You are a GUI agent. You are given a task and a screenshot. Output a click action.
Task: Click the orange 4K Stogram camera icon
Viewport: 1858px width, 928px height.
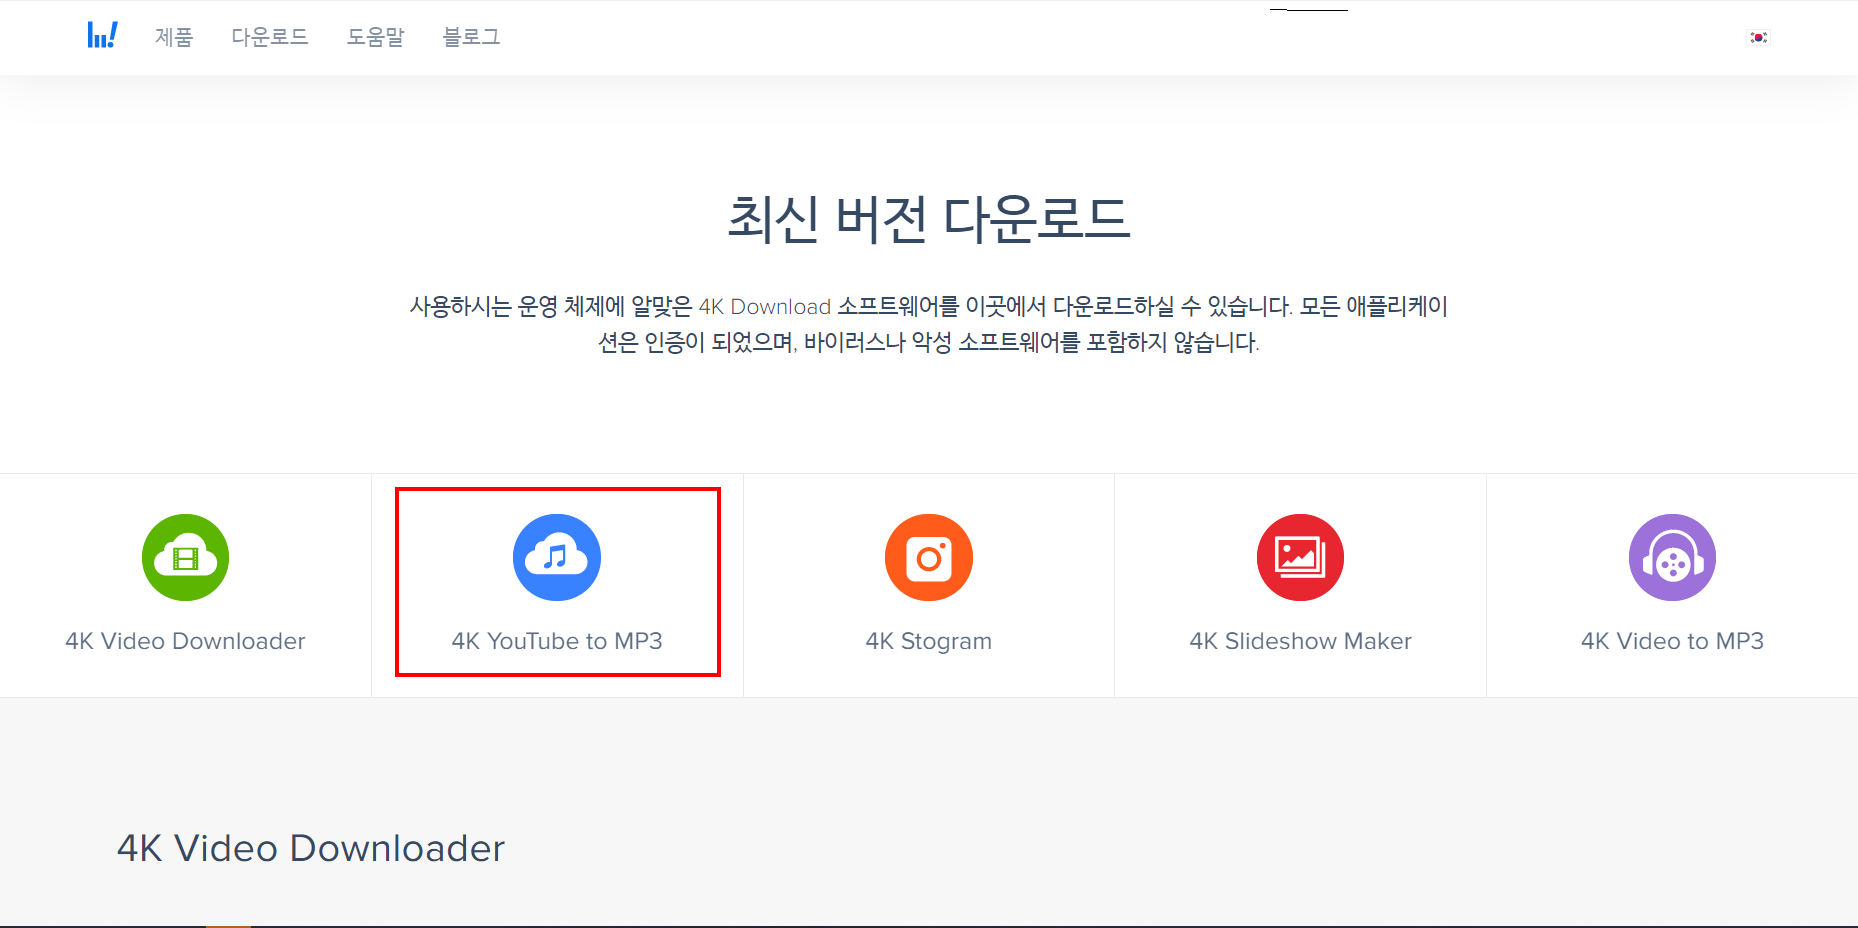(929, 557)
